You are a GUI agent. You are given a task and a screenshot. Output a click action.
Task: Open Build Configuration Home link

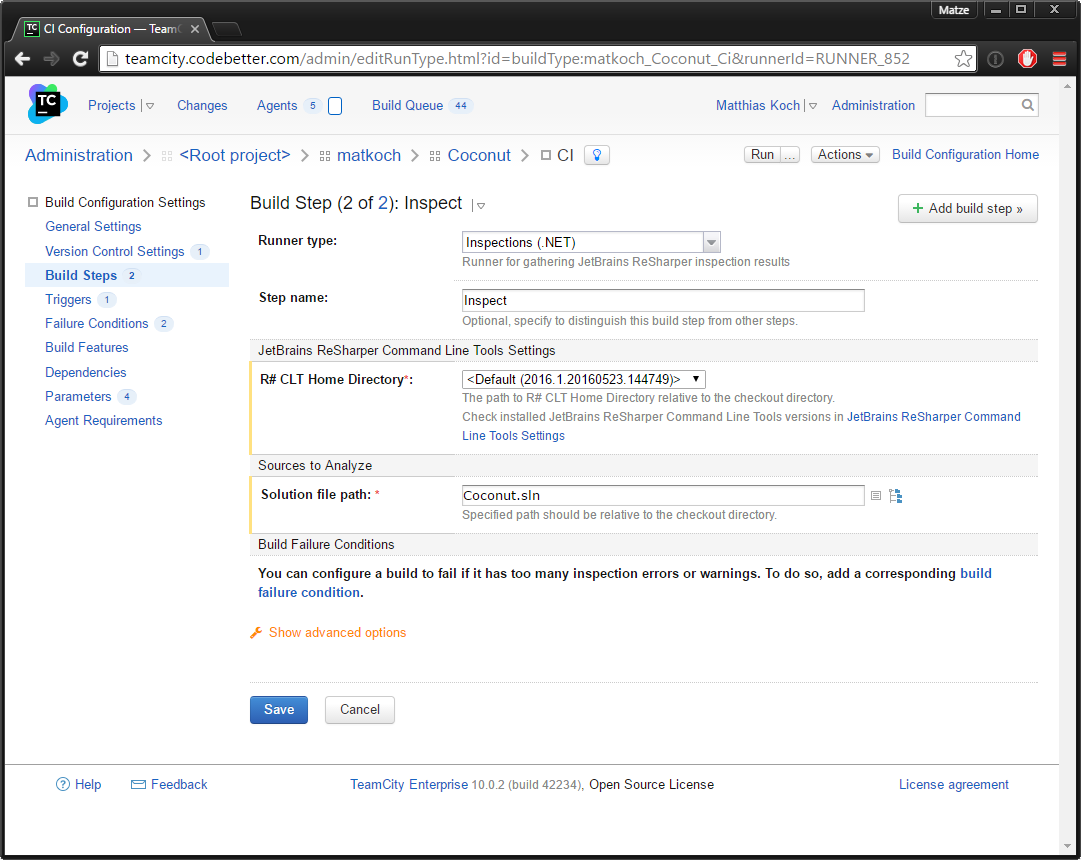click(x=965, y=154)
